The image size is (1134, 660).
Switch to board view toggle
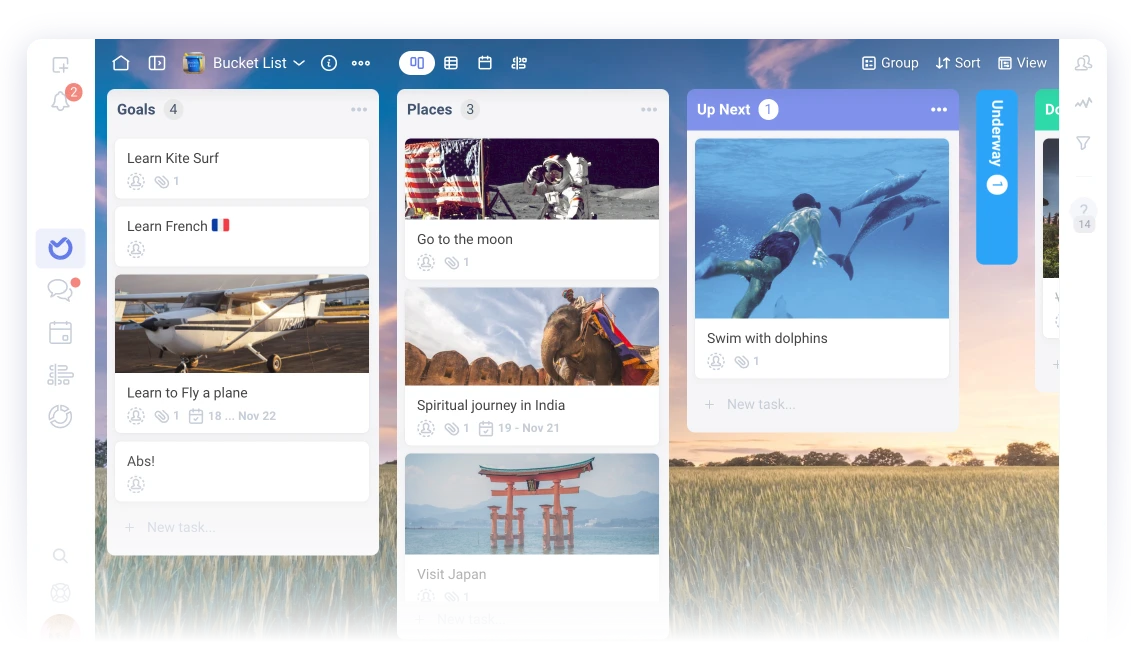tap(417, 63)
